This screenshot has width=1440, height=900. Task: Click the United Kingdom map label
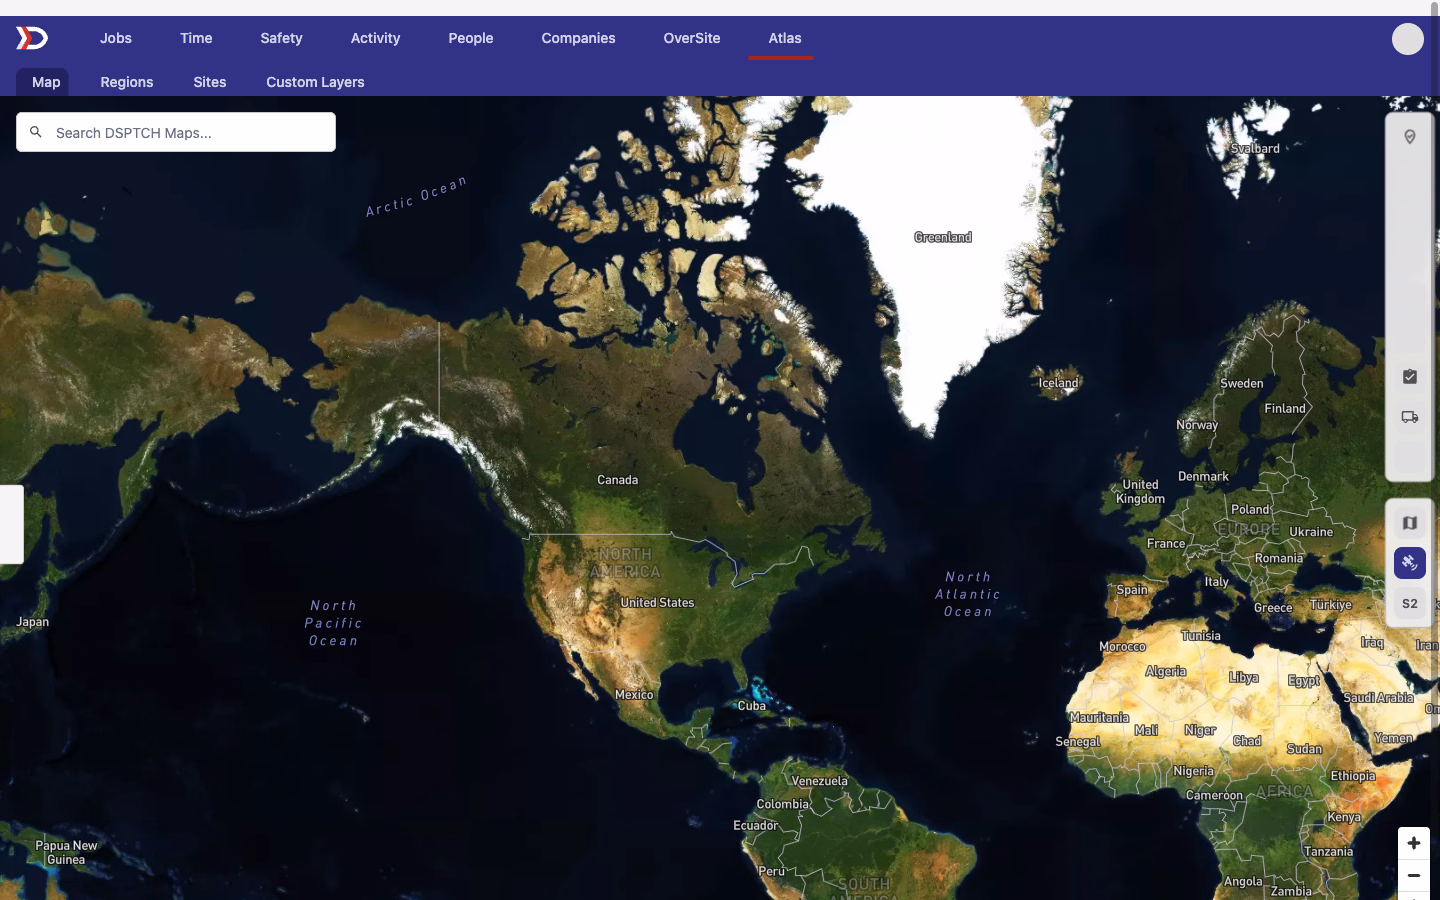point(1140,491)
